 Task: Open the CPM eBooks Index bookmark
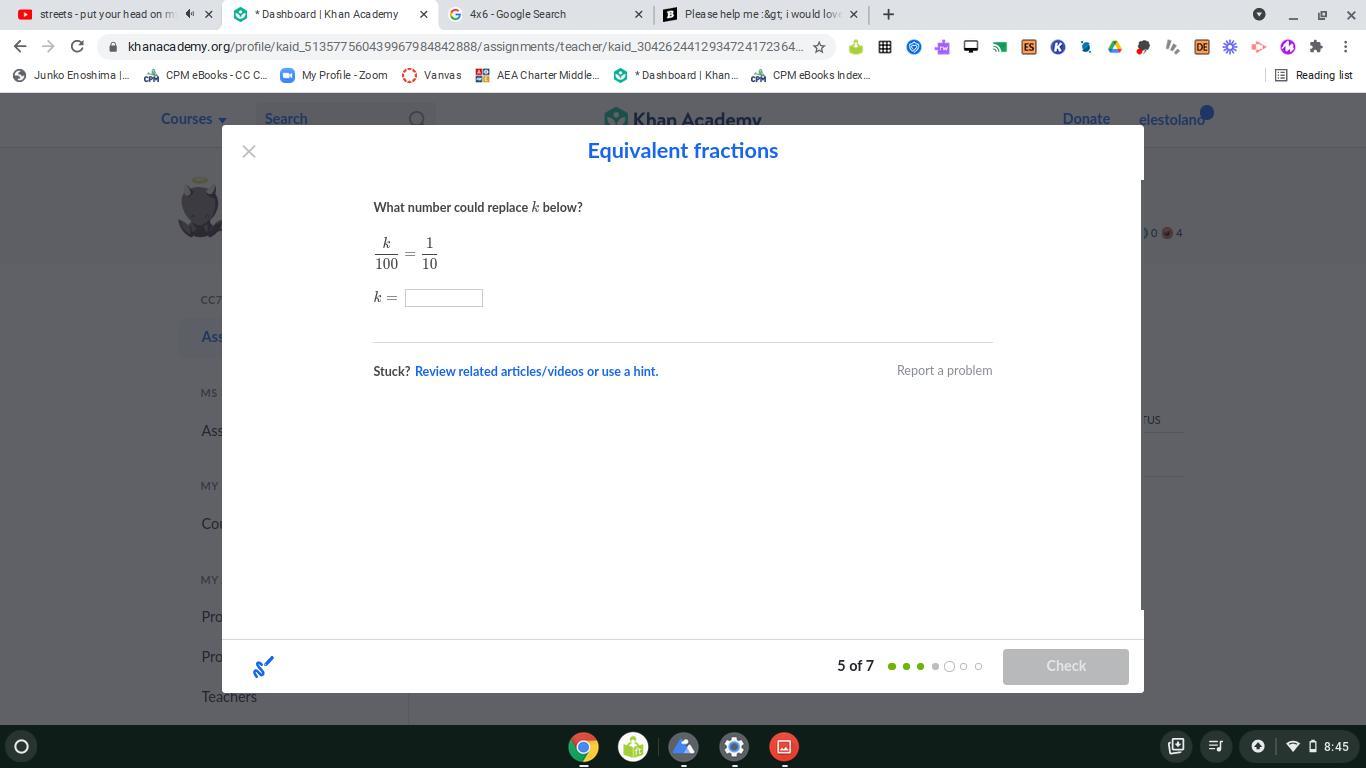coord(811,75)
